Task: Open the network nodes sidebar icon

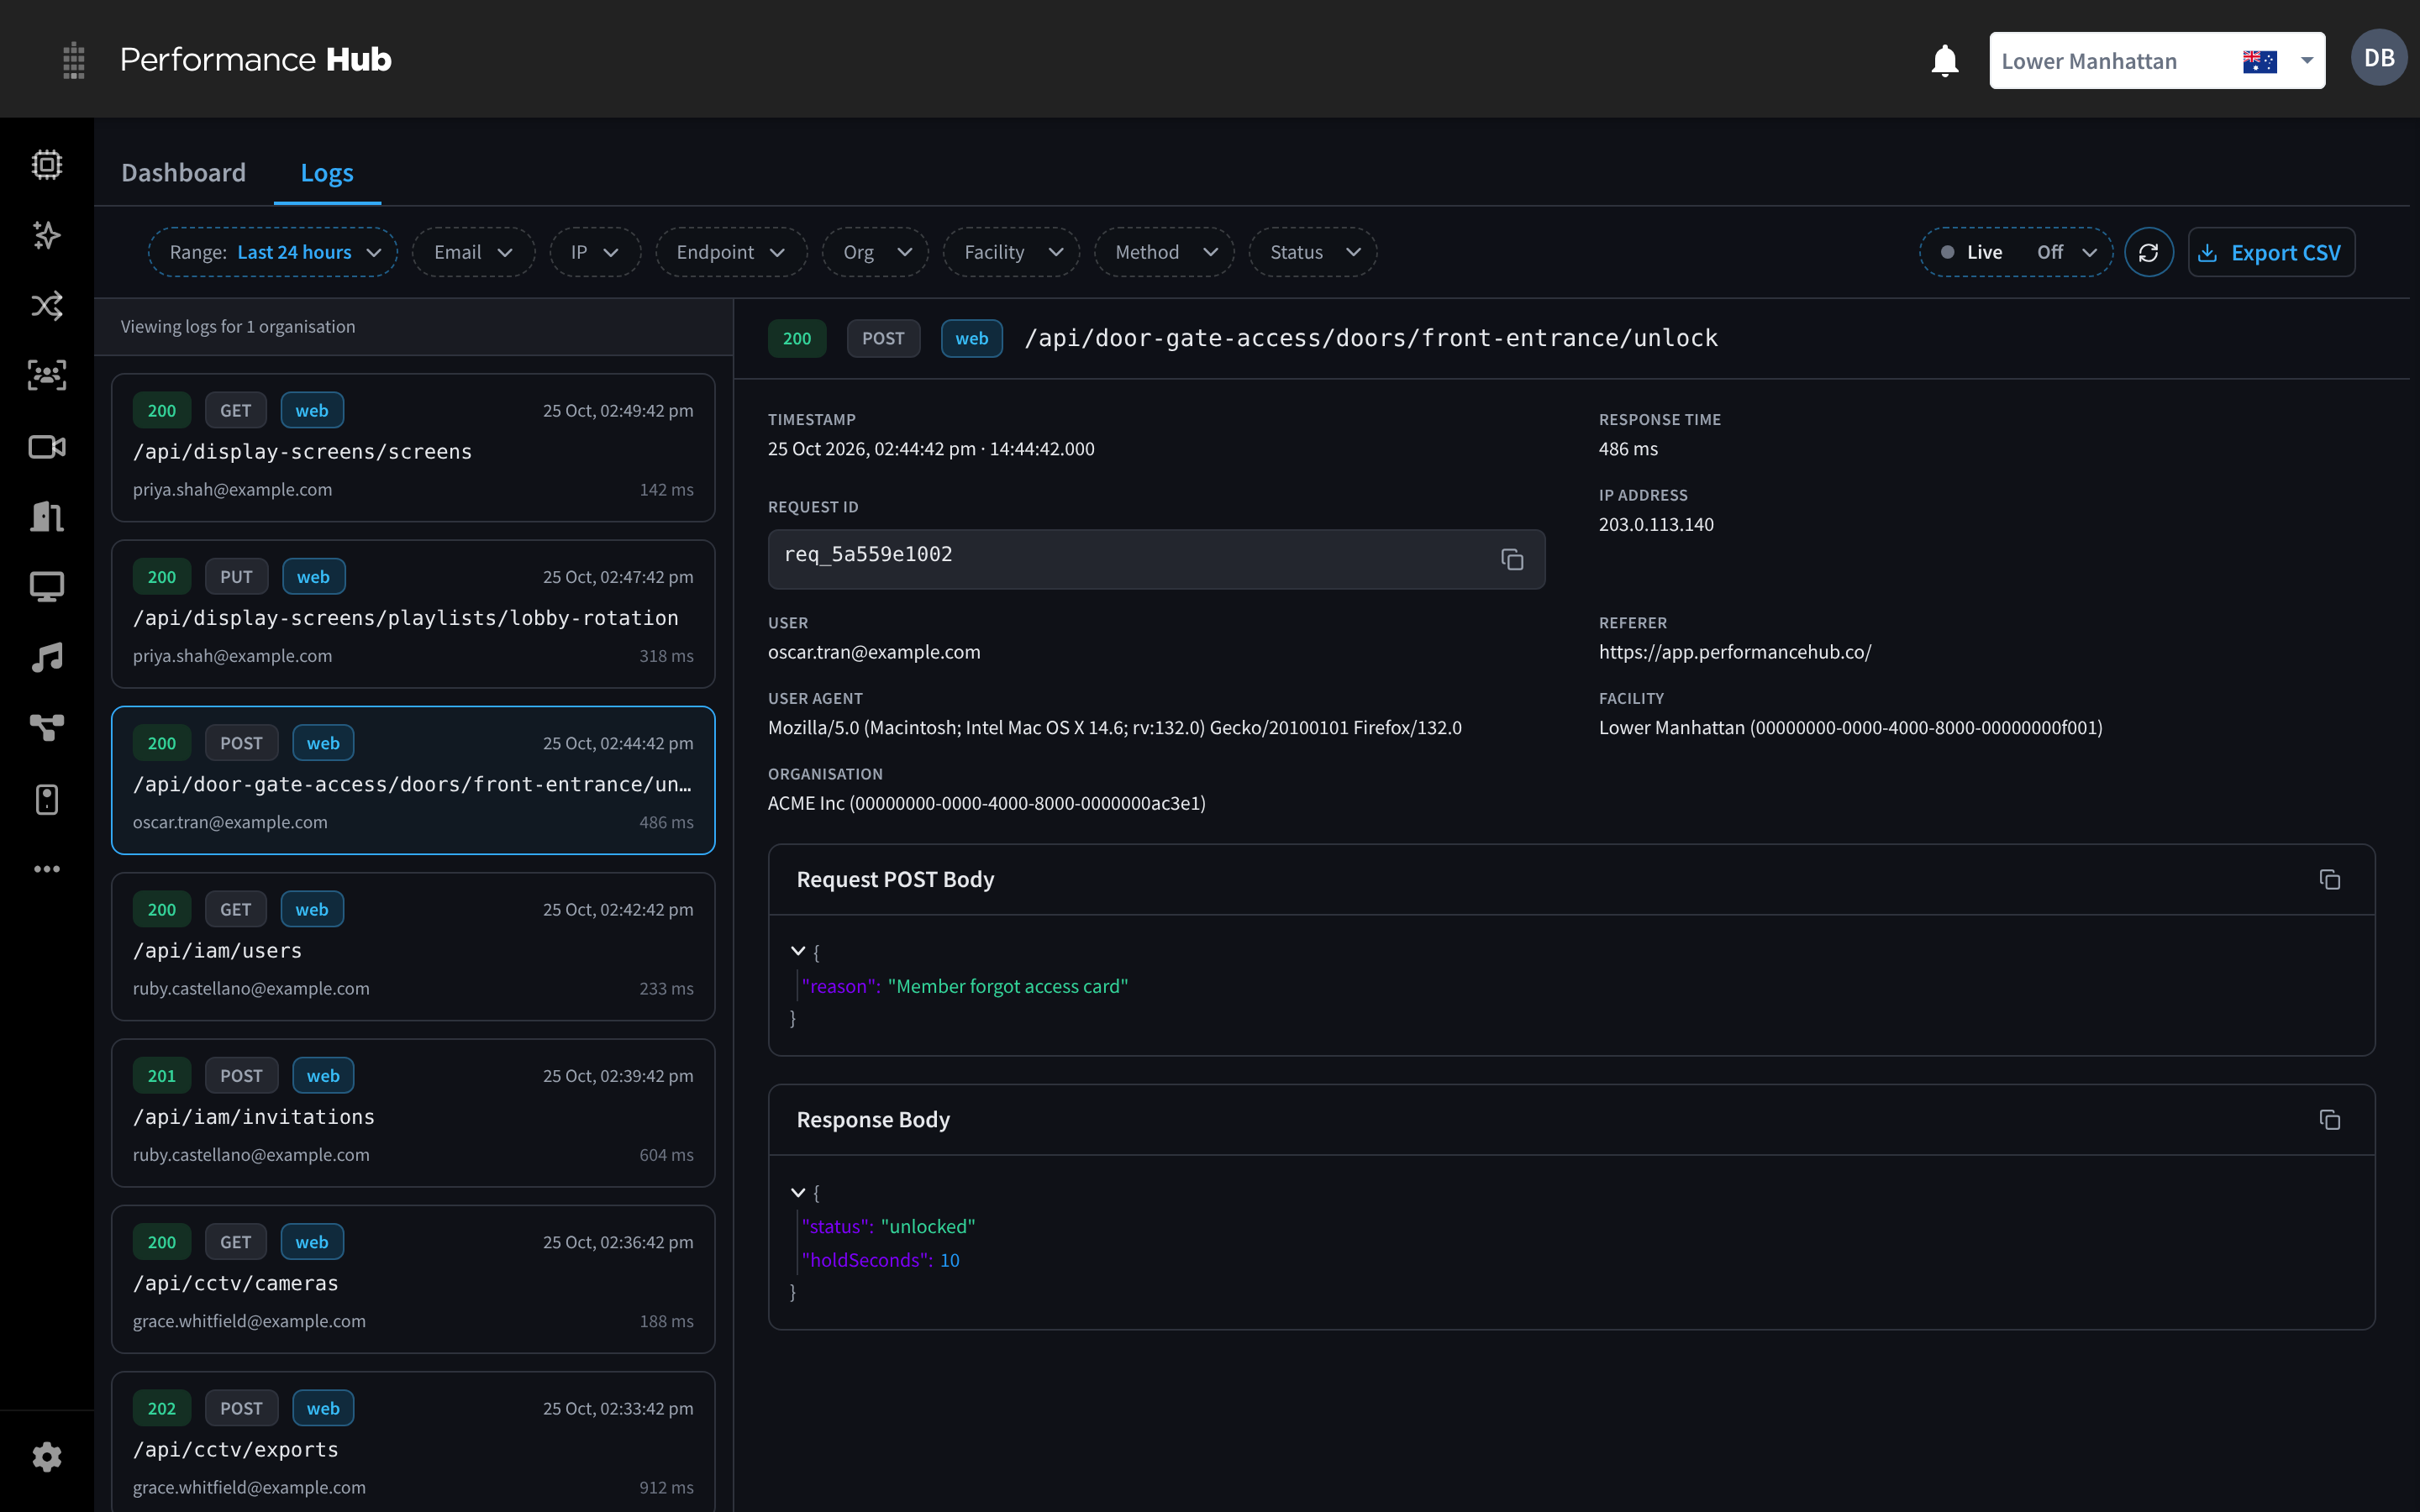Action: pos(47,728)
